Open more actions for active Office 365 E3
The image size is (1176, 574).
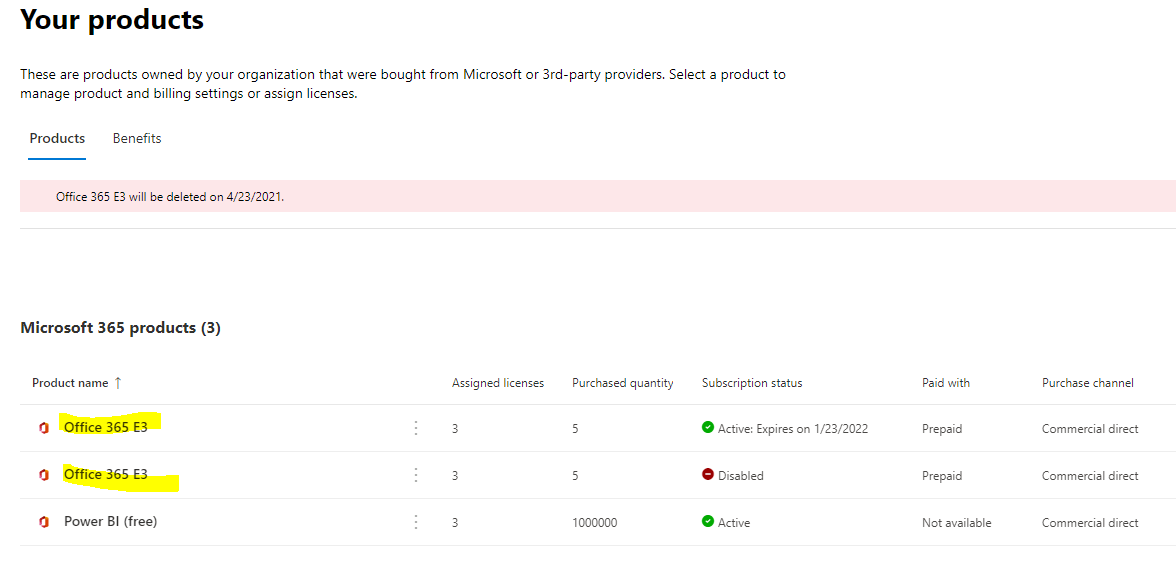(x=416, y=428)
